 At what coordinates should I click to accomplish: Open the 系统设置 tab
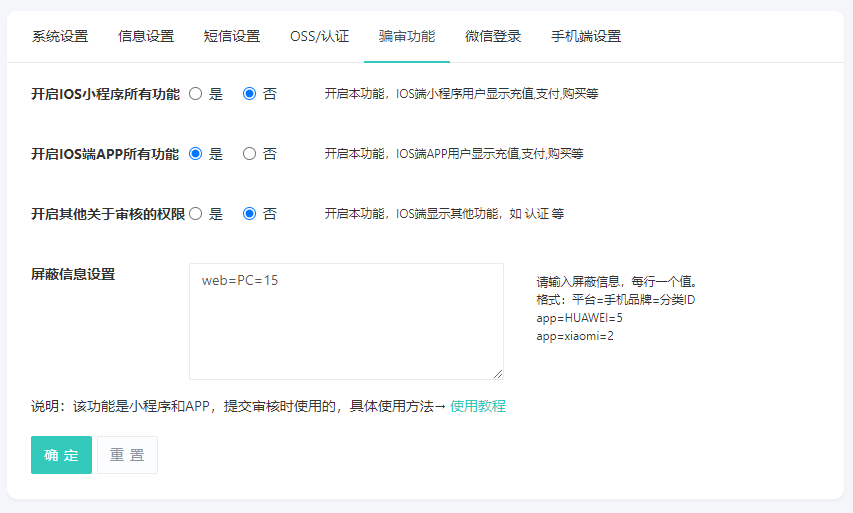point(60,36)
